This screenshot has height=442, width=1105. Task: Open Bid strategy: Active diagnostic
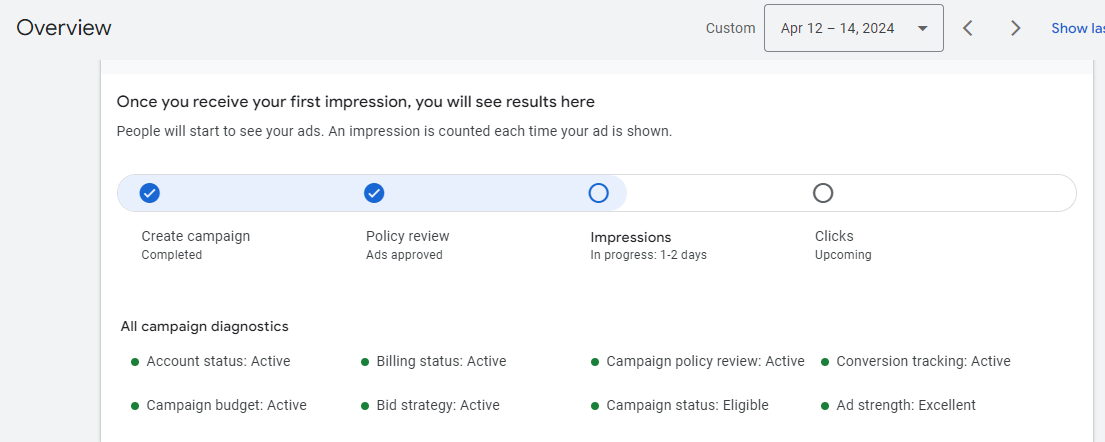click(437, 405)
